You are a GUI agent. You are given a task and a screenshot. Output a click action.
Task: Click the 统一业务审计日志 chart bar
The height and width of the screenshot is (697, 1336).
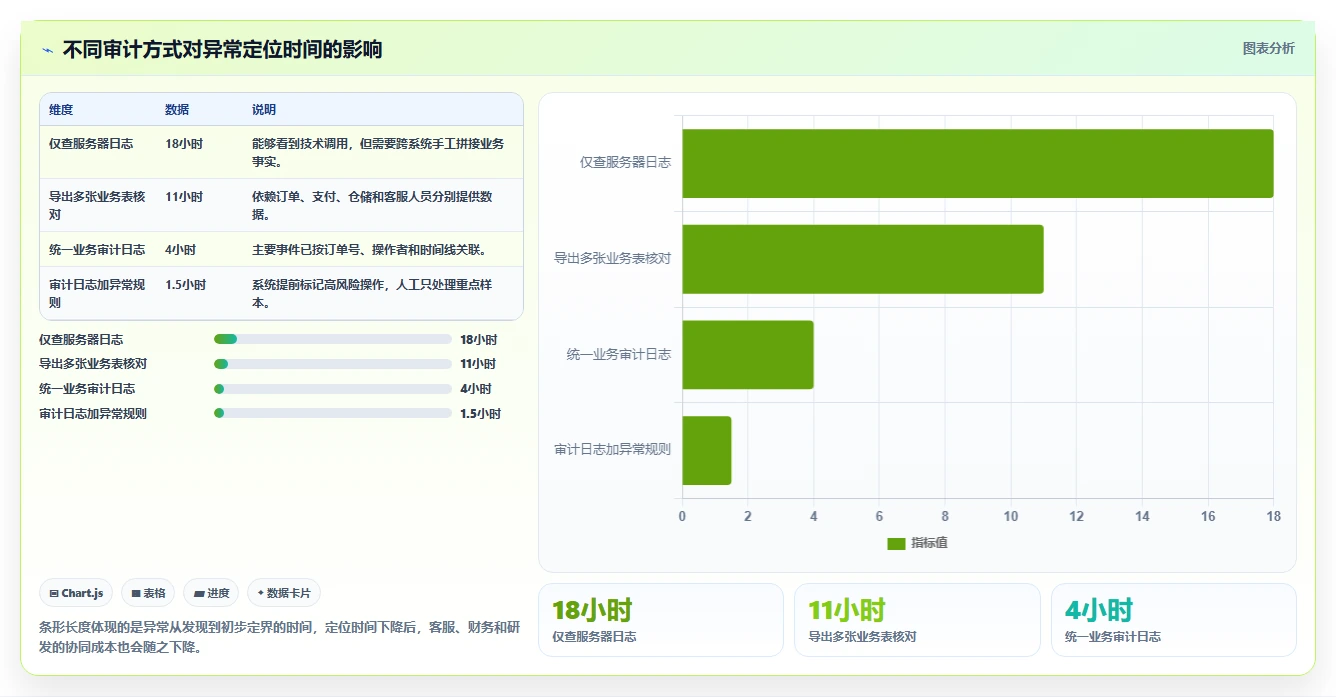pos(748,355)
